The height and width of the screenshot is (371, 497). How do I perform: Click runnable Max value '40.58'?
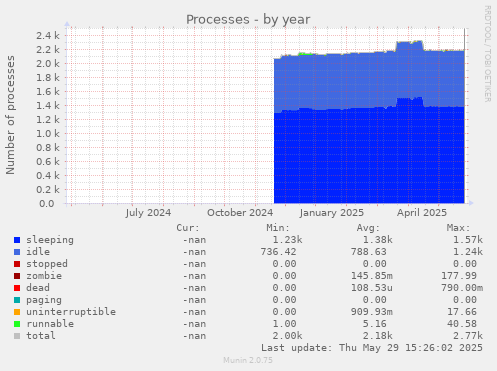pos(462,324)
